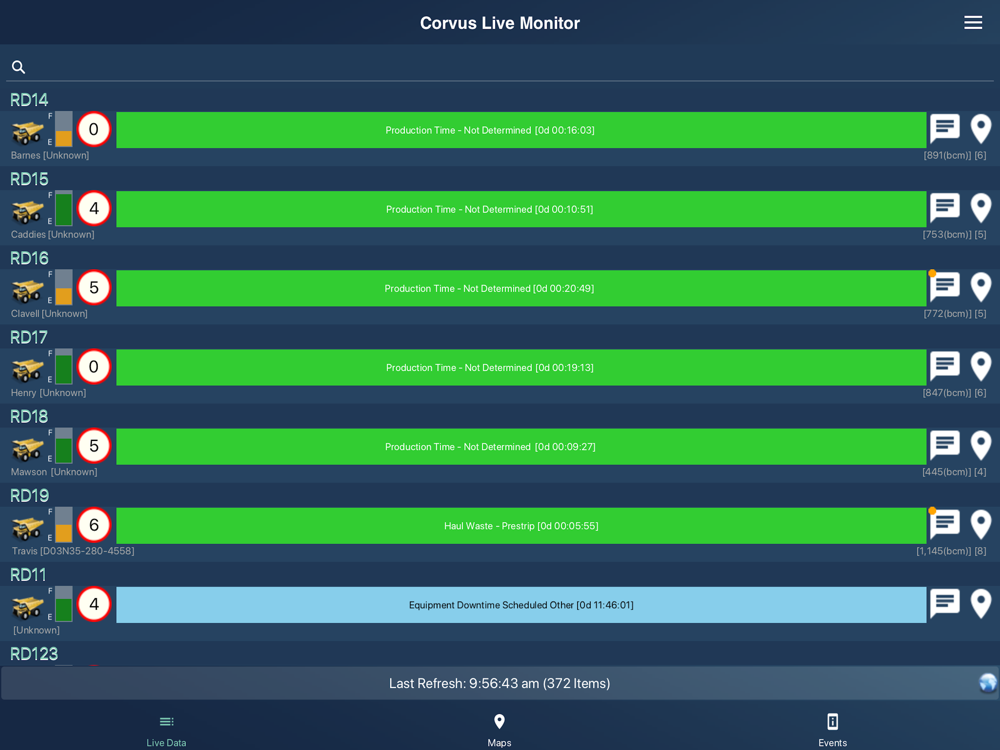Open messages for truck RD11
The image size is (1000, 750).
click(945, 604)
